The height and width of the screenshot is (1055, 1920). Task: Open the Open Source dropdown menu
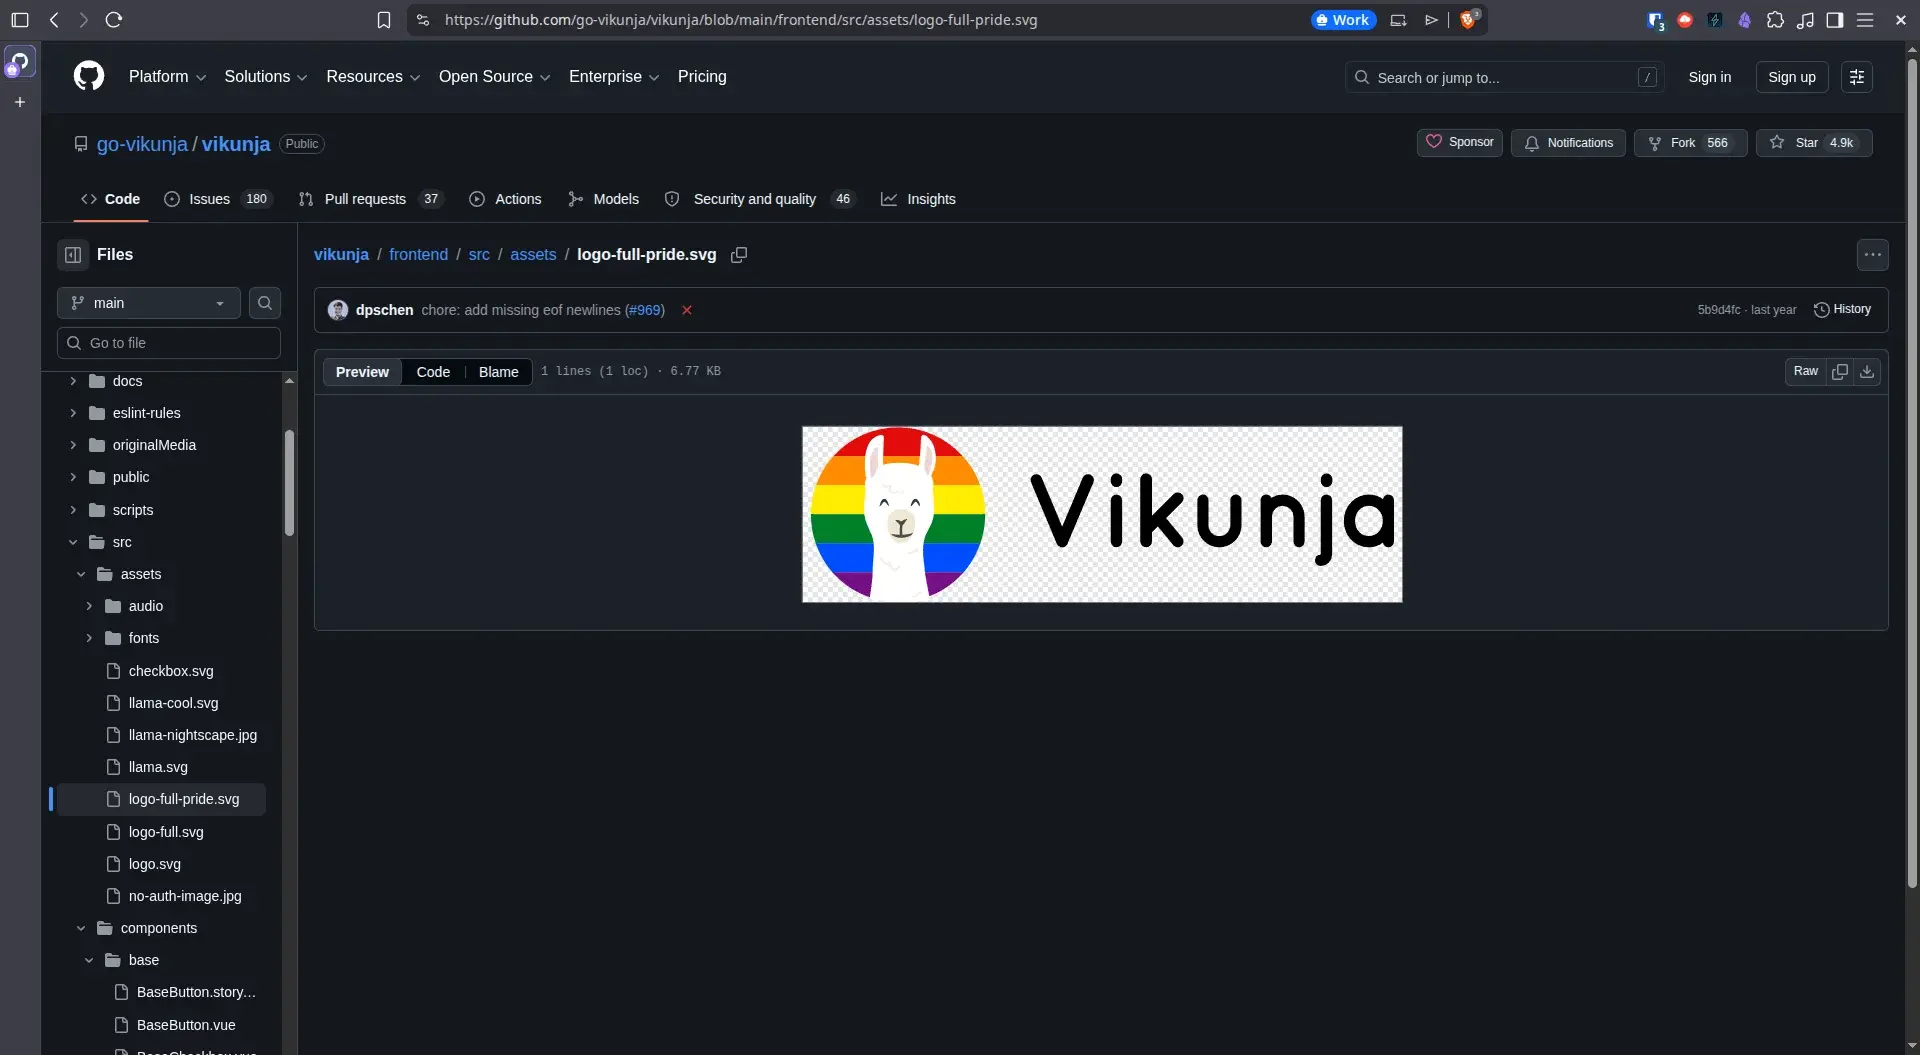[x=494, y=77]
